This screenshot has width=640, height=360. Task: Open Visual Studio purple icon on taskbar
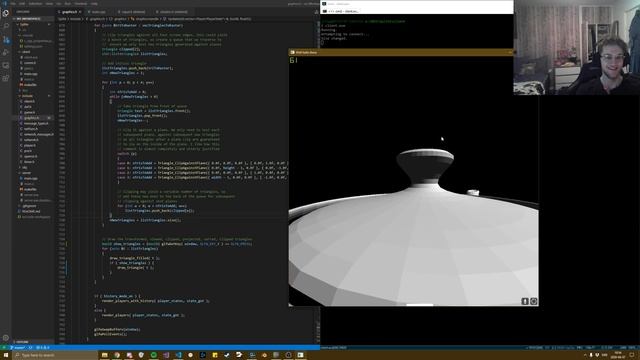[166, 355]
